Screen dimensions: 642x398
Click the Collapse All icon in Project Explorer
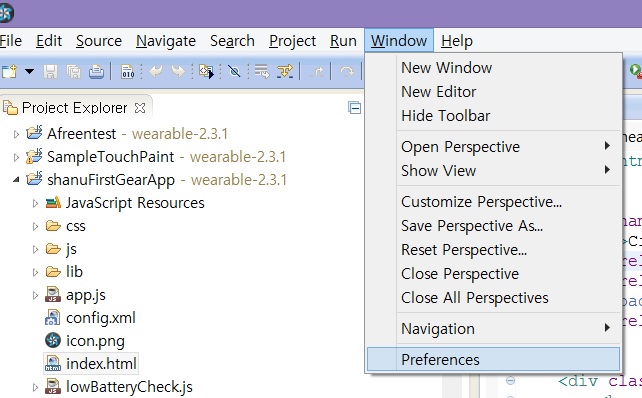(x=355, y=108)
